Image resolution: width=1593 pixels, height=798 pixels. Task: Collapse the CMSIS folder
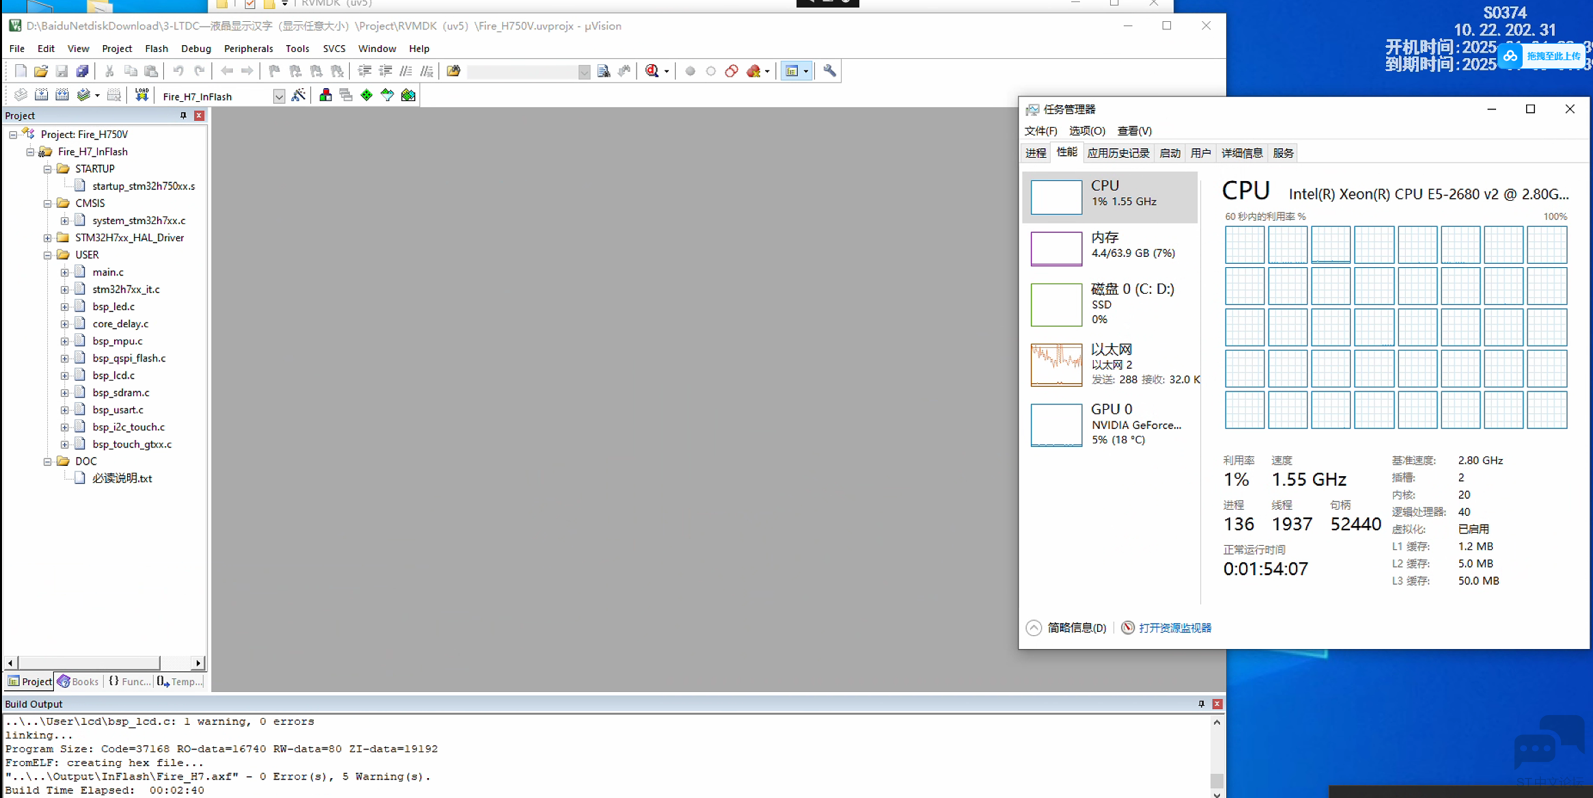pos(47,203)
